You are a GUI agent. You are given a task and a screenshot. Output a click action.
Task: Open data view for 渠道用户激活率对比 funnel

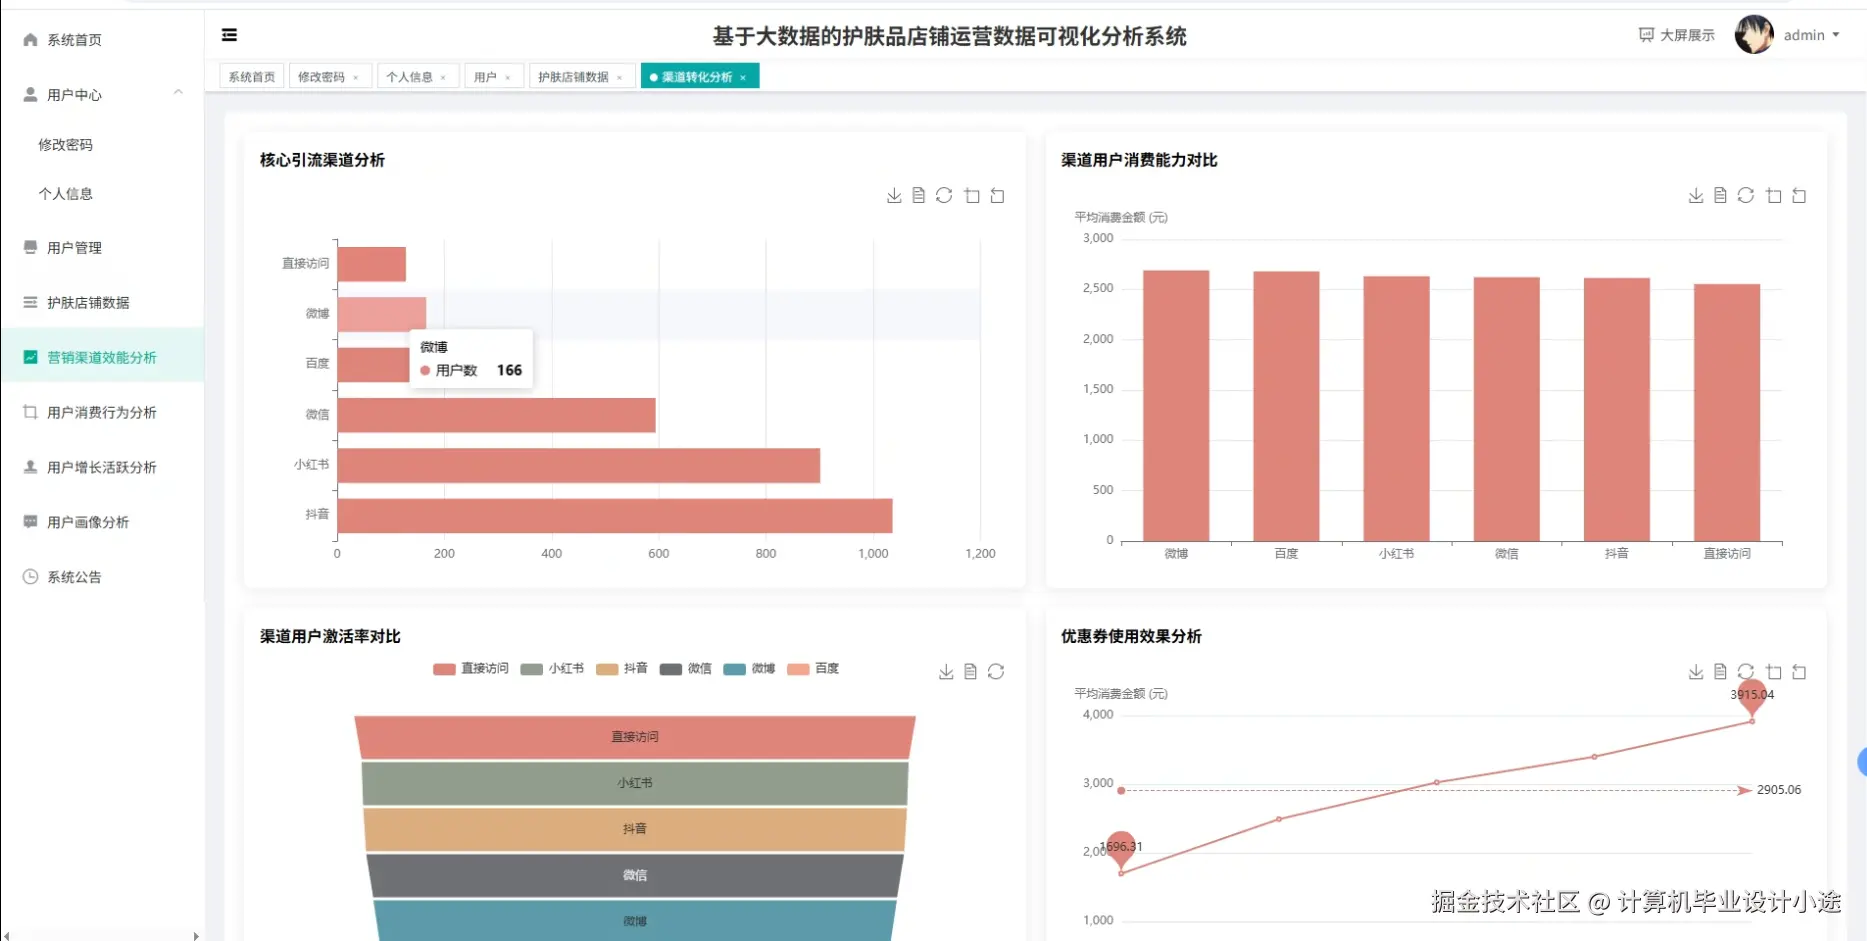tap(970, 672)
